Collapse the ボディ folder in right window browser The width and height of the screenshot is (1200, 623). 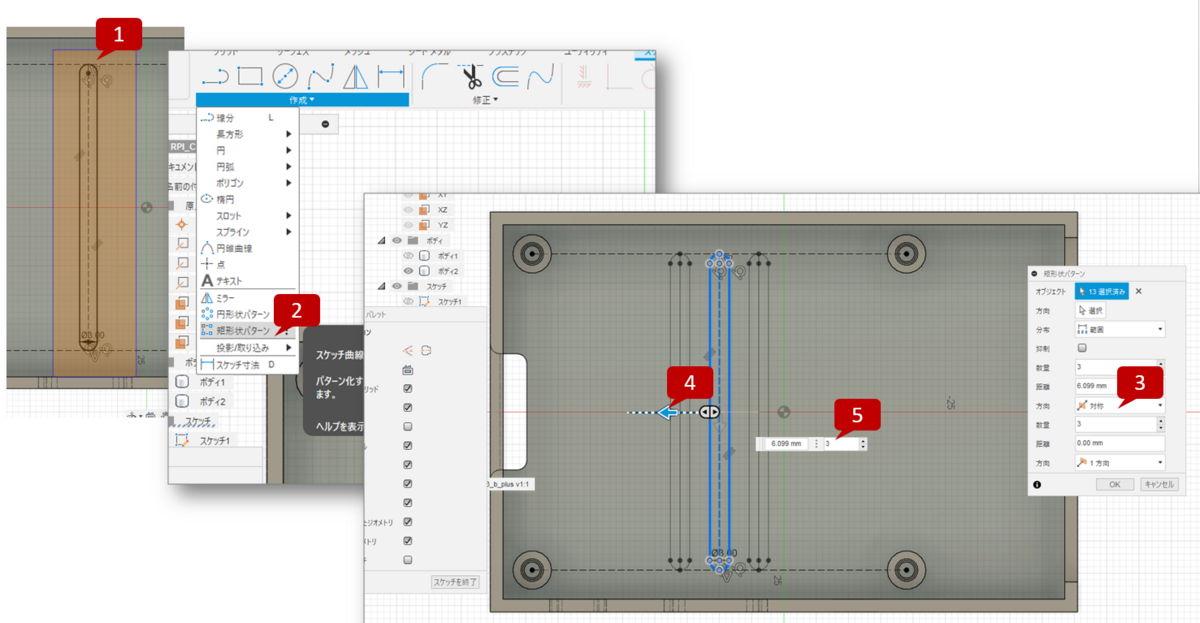click(381, 241)
